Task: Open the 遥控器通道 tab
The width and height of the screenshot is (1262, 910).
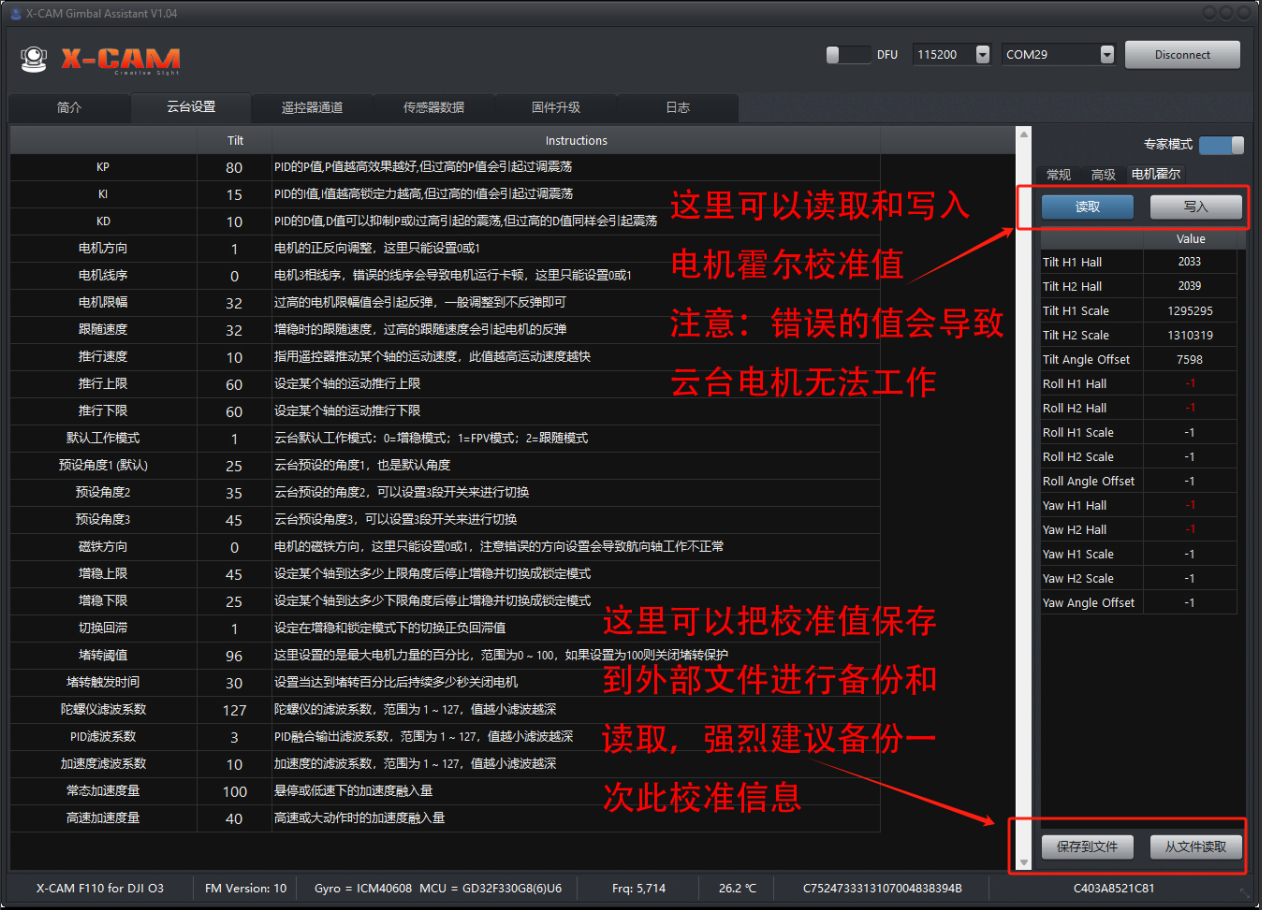Action: click(312, 108)
